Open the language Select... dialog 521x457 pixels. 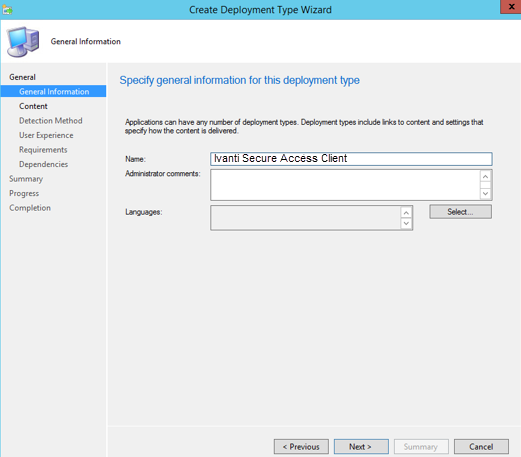pyautogui.click(x=460, y=212)
